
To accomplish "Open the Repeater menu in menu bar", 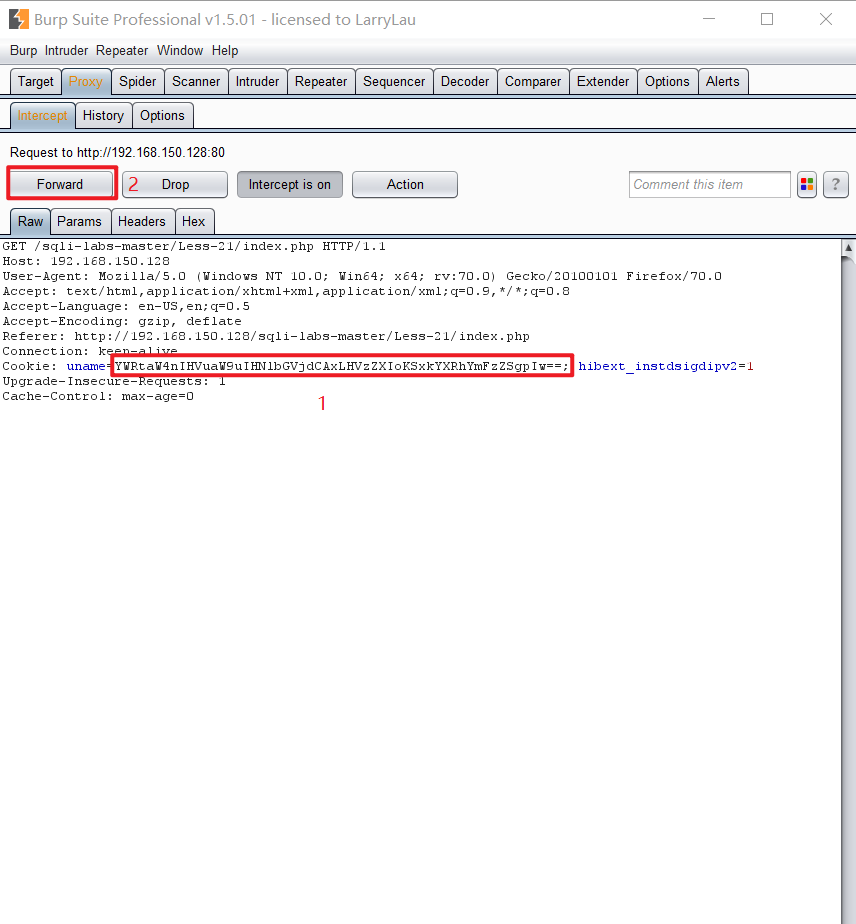I will (122, 51).
